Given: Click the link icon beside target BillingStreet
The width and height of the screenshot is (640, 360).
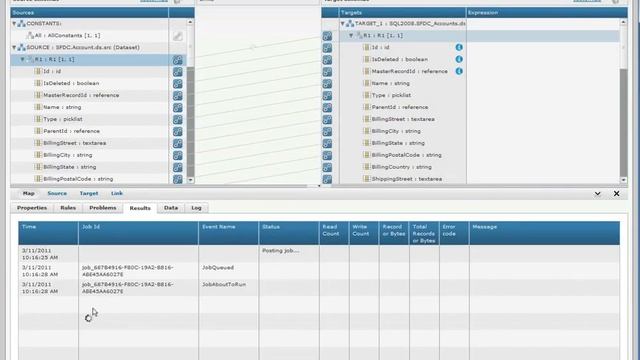Looking at the screenshot, I should (327, 120).
